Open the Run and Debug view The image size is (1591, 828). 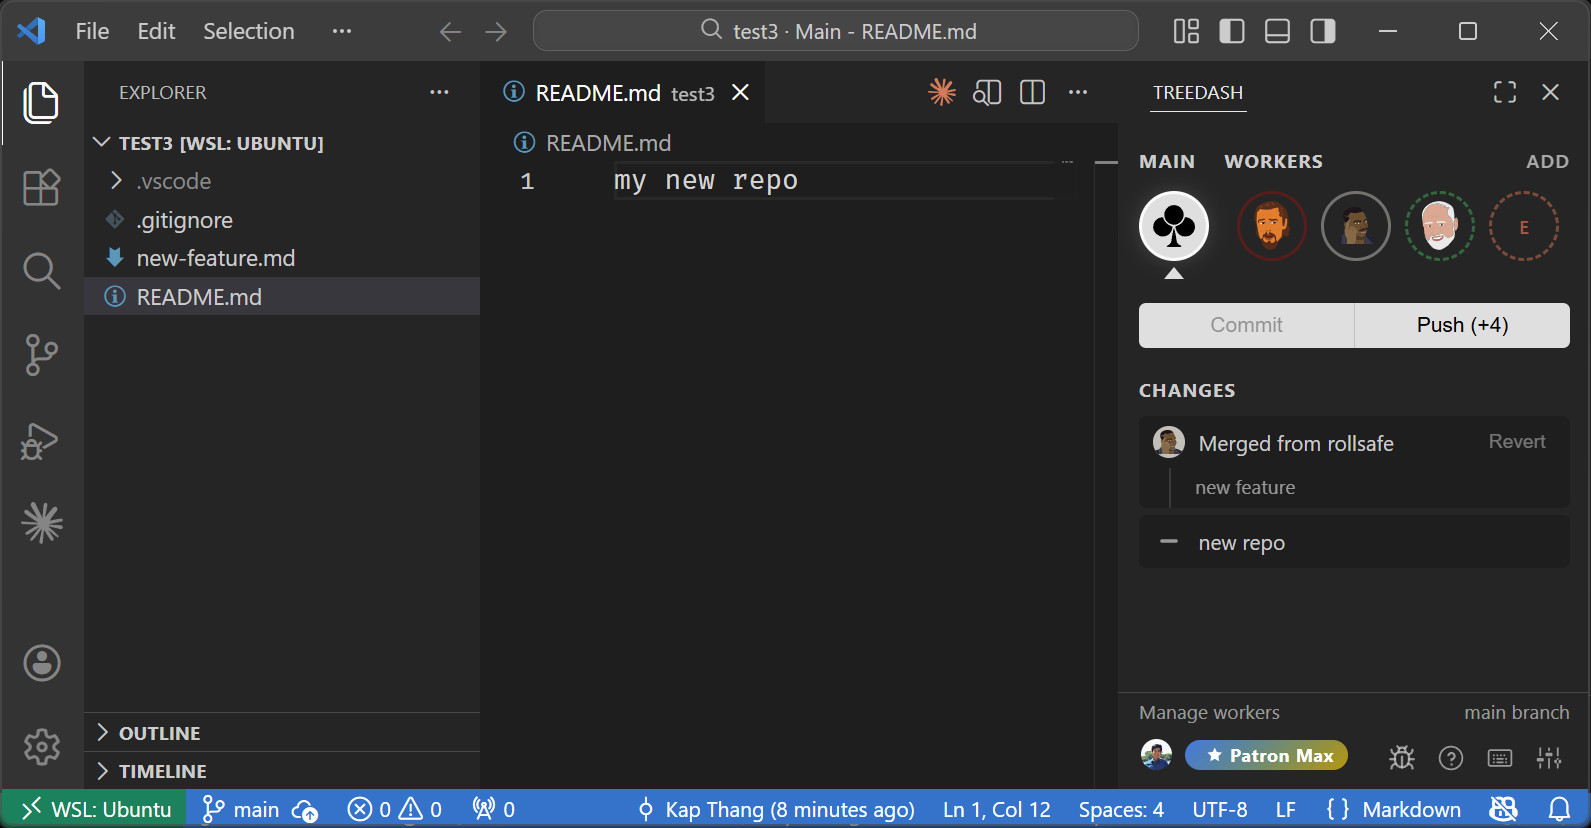pos(41,440)
